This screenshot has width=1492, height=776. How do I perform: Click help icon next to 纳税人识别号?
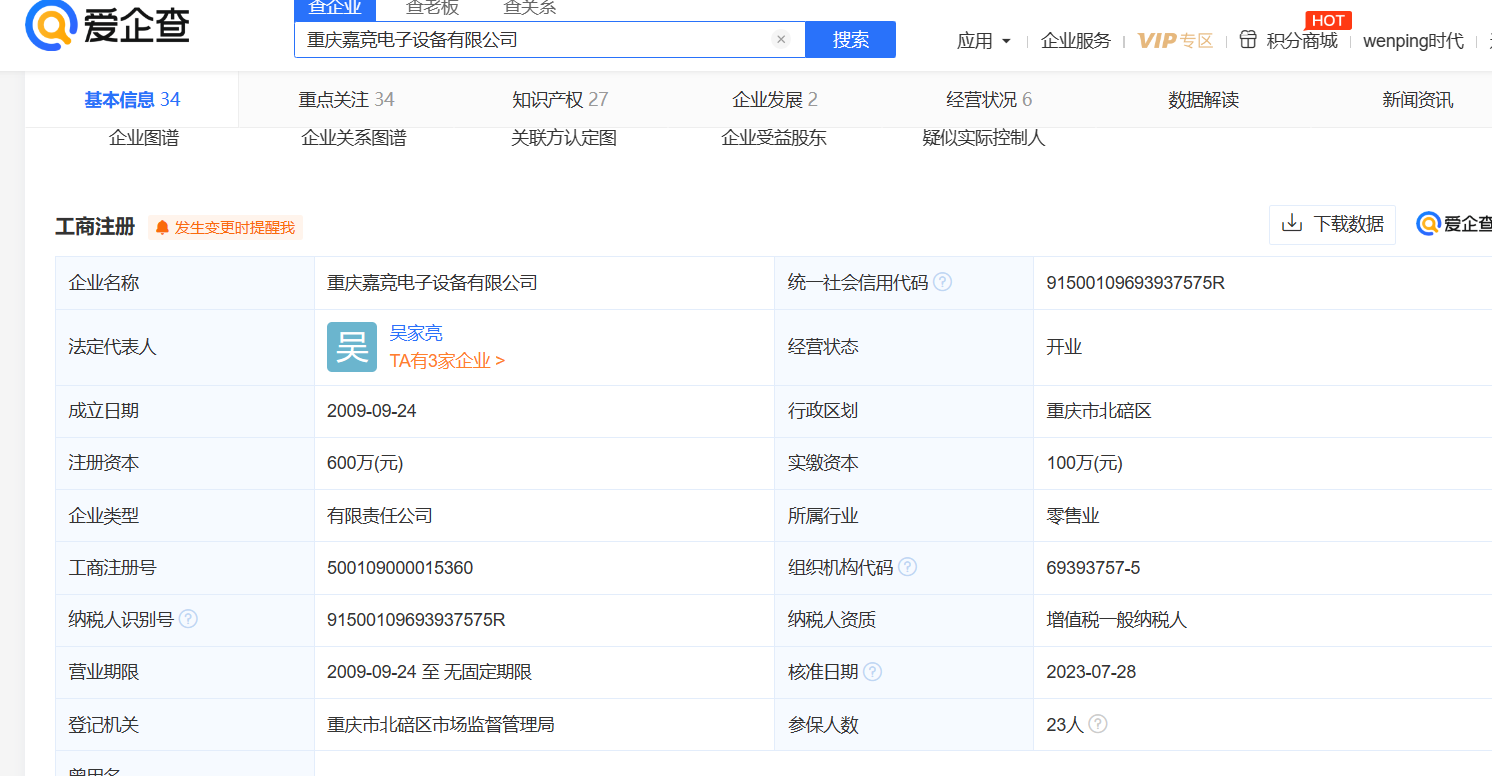coord(188,619)
